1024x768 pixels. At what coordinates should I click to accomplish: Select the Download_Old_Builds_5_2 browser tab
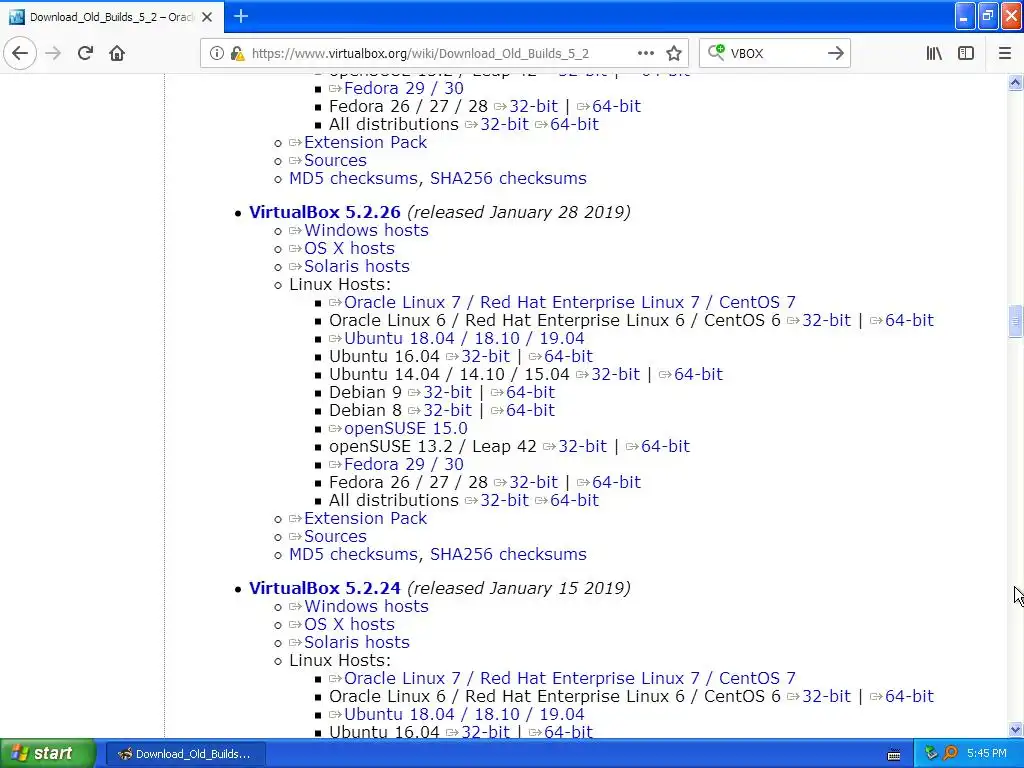click(x=112, y=17)
